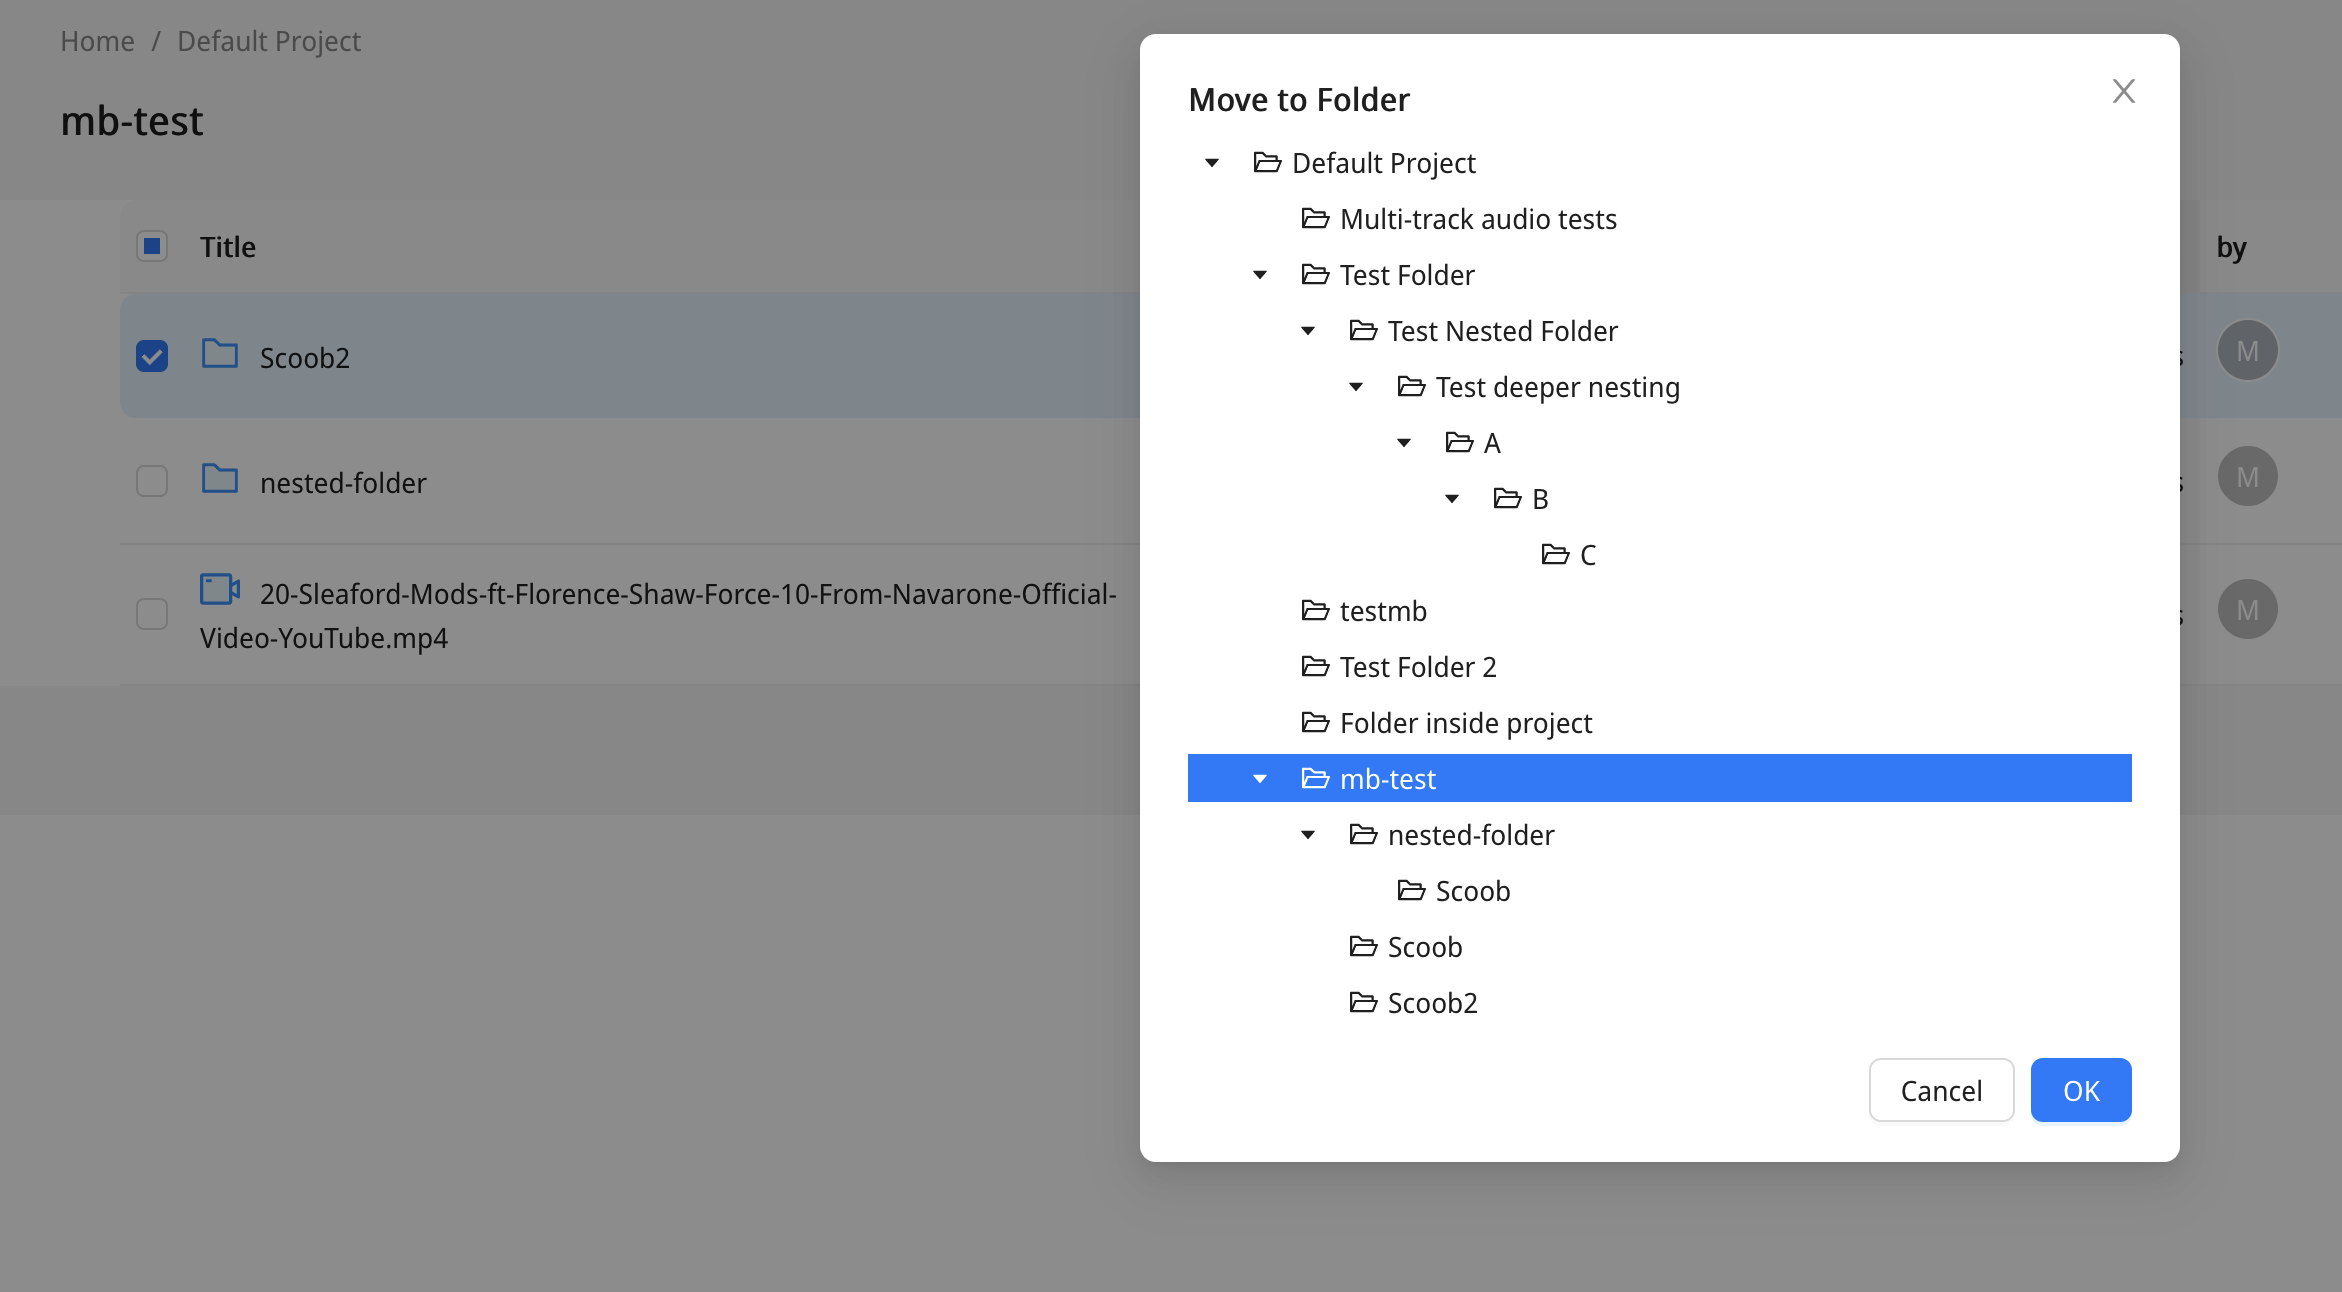This screenshot has height=1292, width=2342.
Task: Select folder C in the tree
Action: tap(1586, 555)
